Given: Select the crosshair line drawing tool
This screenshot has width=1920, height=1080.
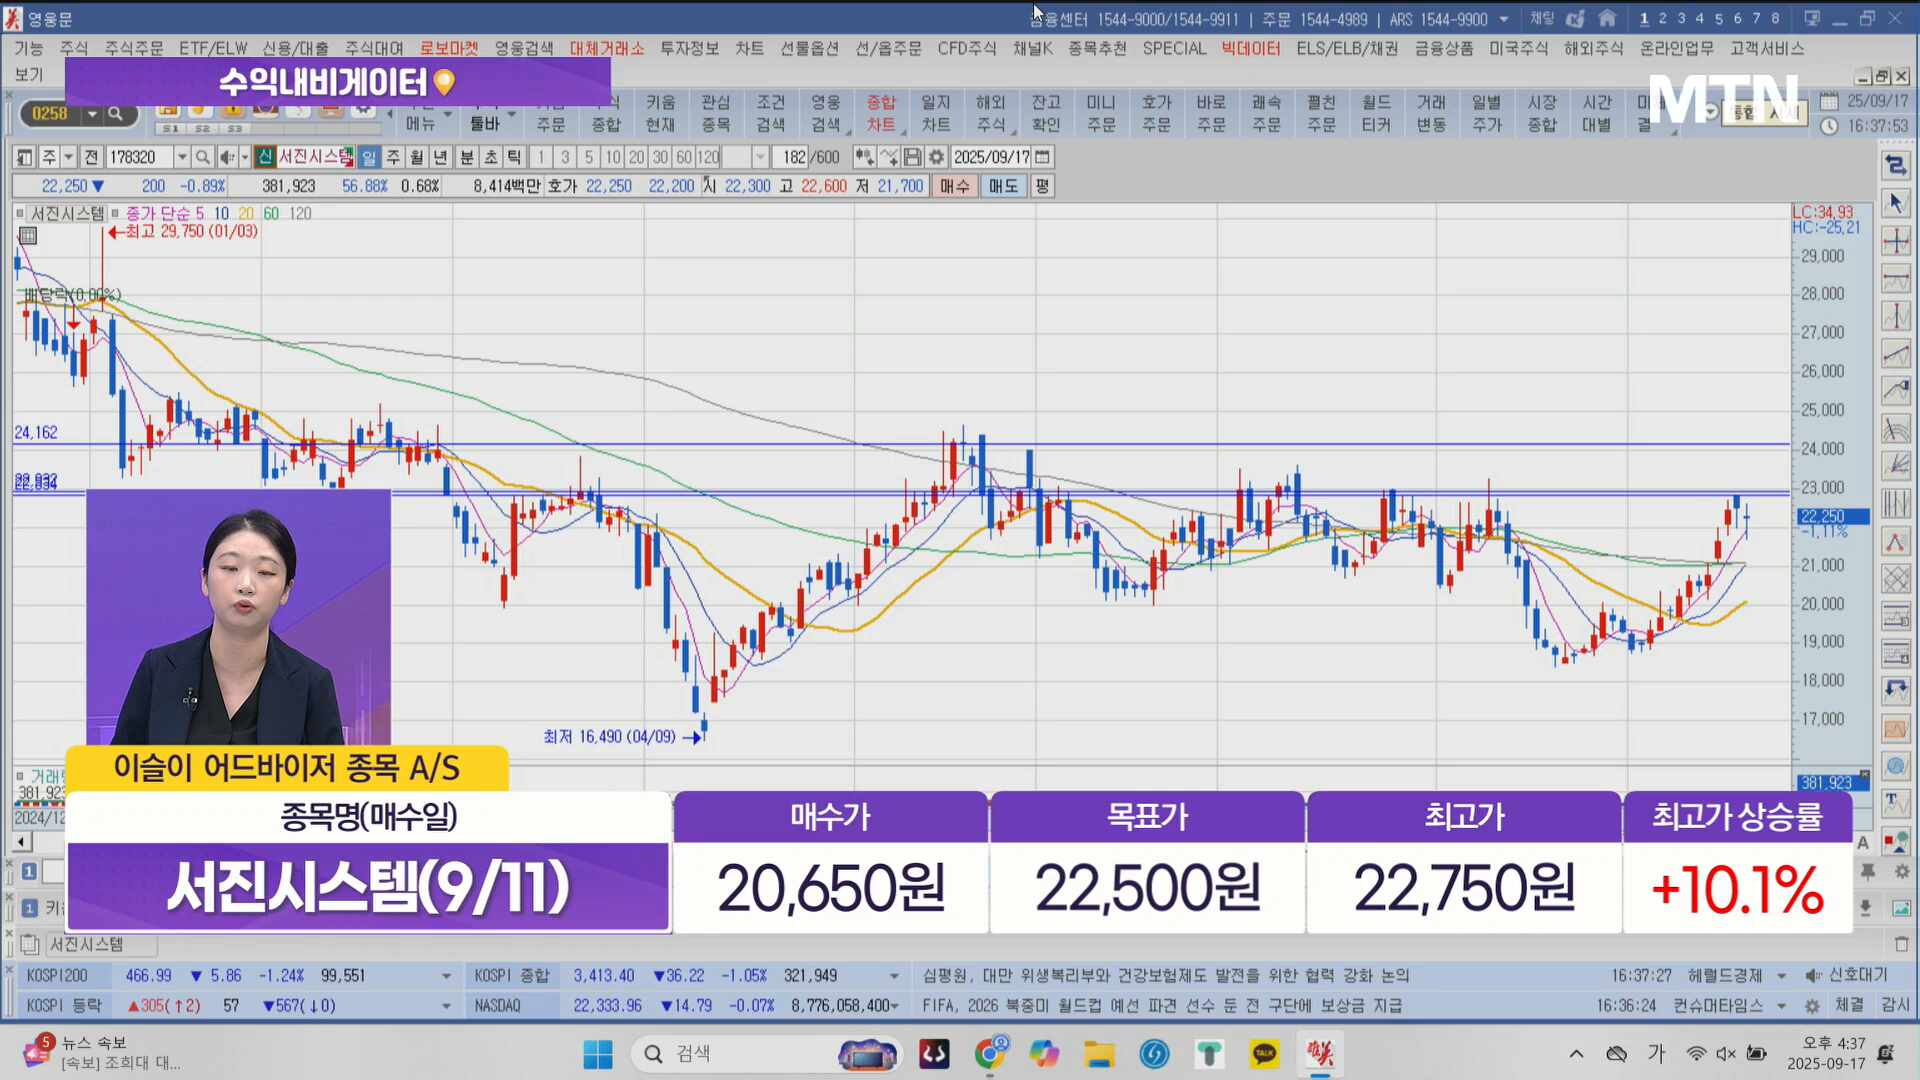Looking at the screenshot, I should [1895, 241].
